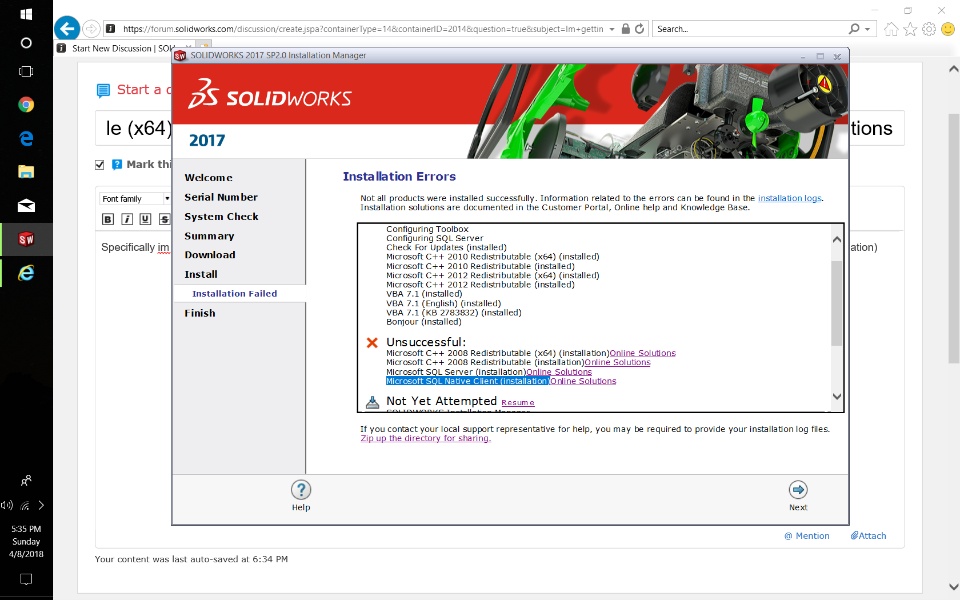
Task: Click the browser Search field
Action: pos(750,29)
